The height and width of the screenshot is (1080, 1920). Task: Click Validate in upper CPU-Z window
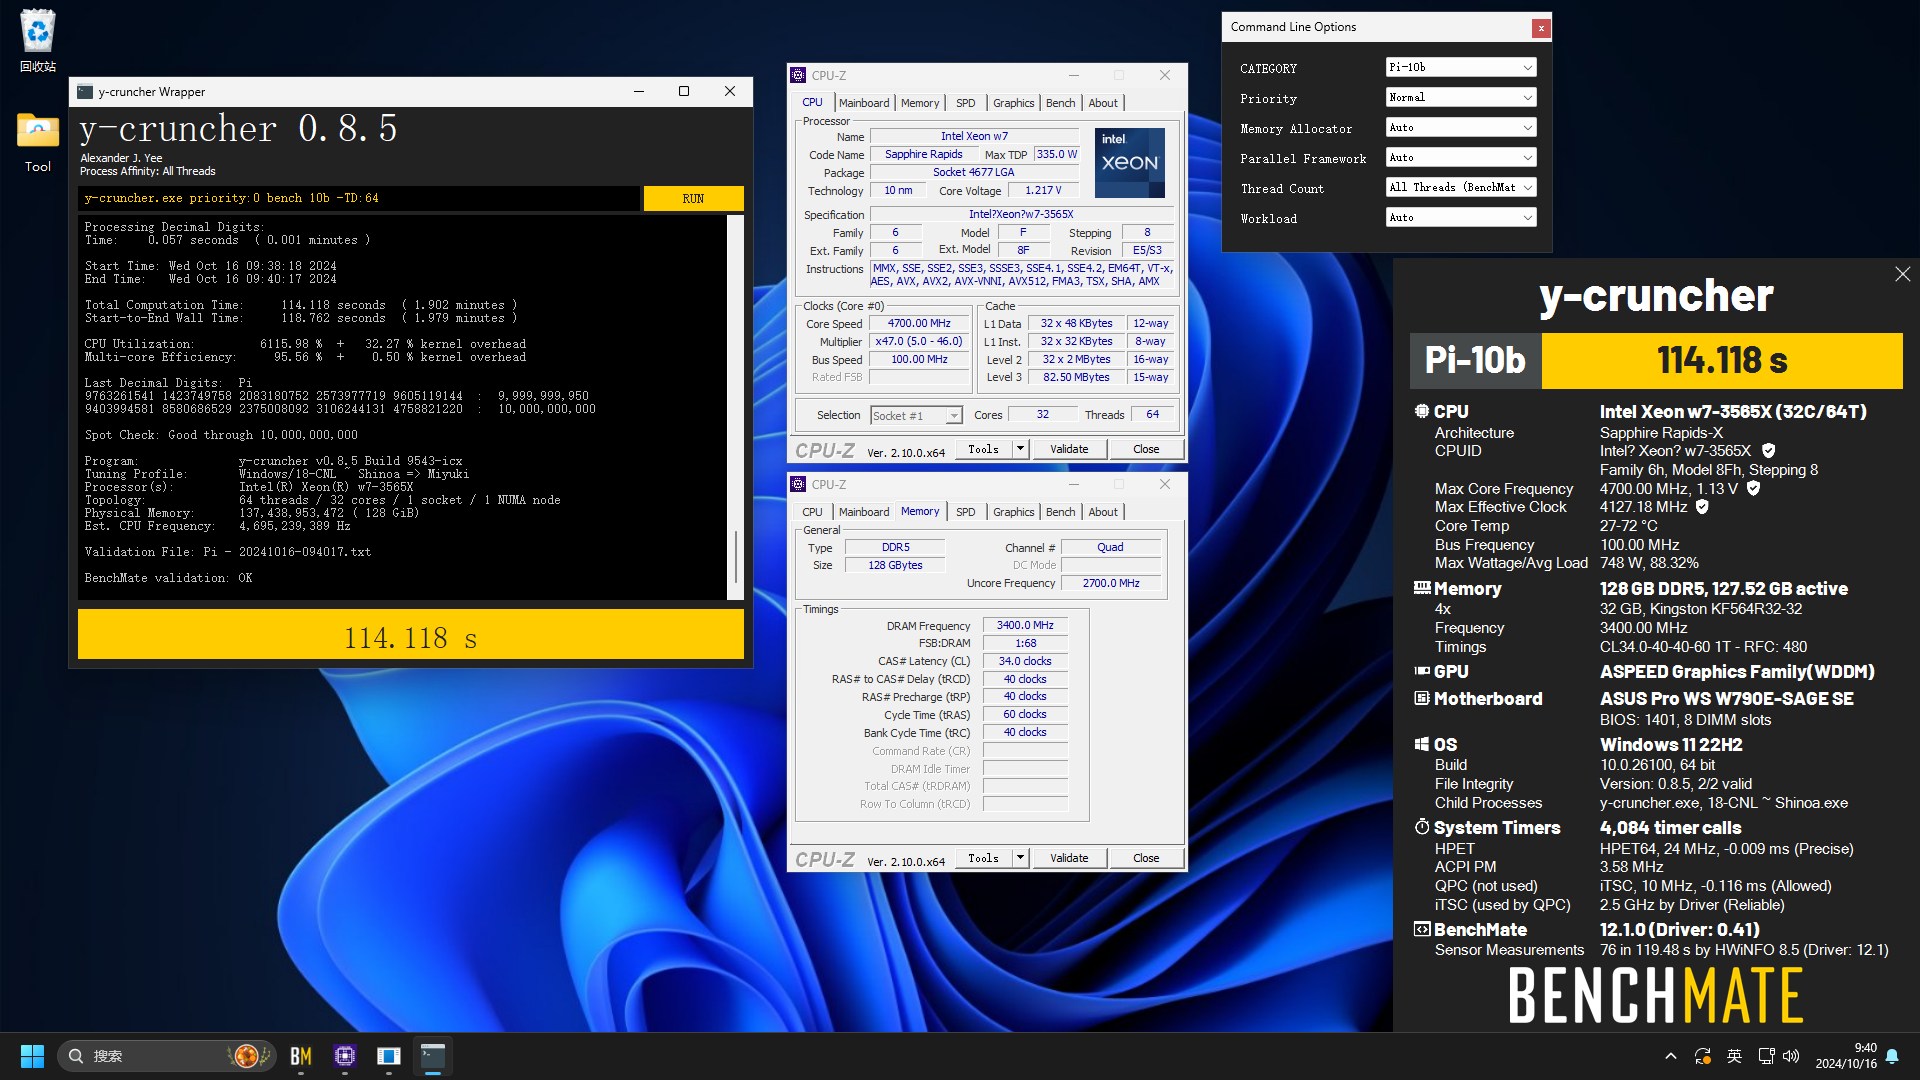coord(1069,449)
